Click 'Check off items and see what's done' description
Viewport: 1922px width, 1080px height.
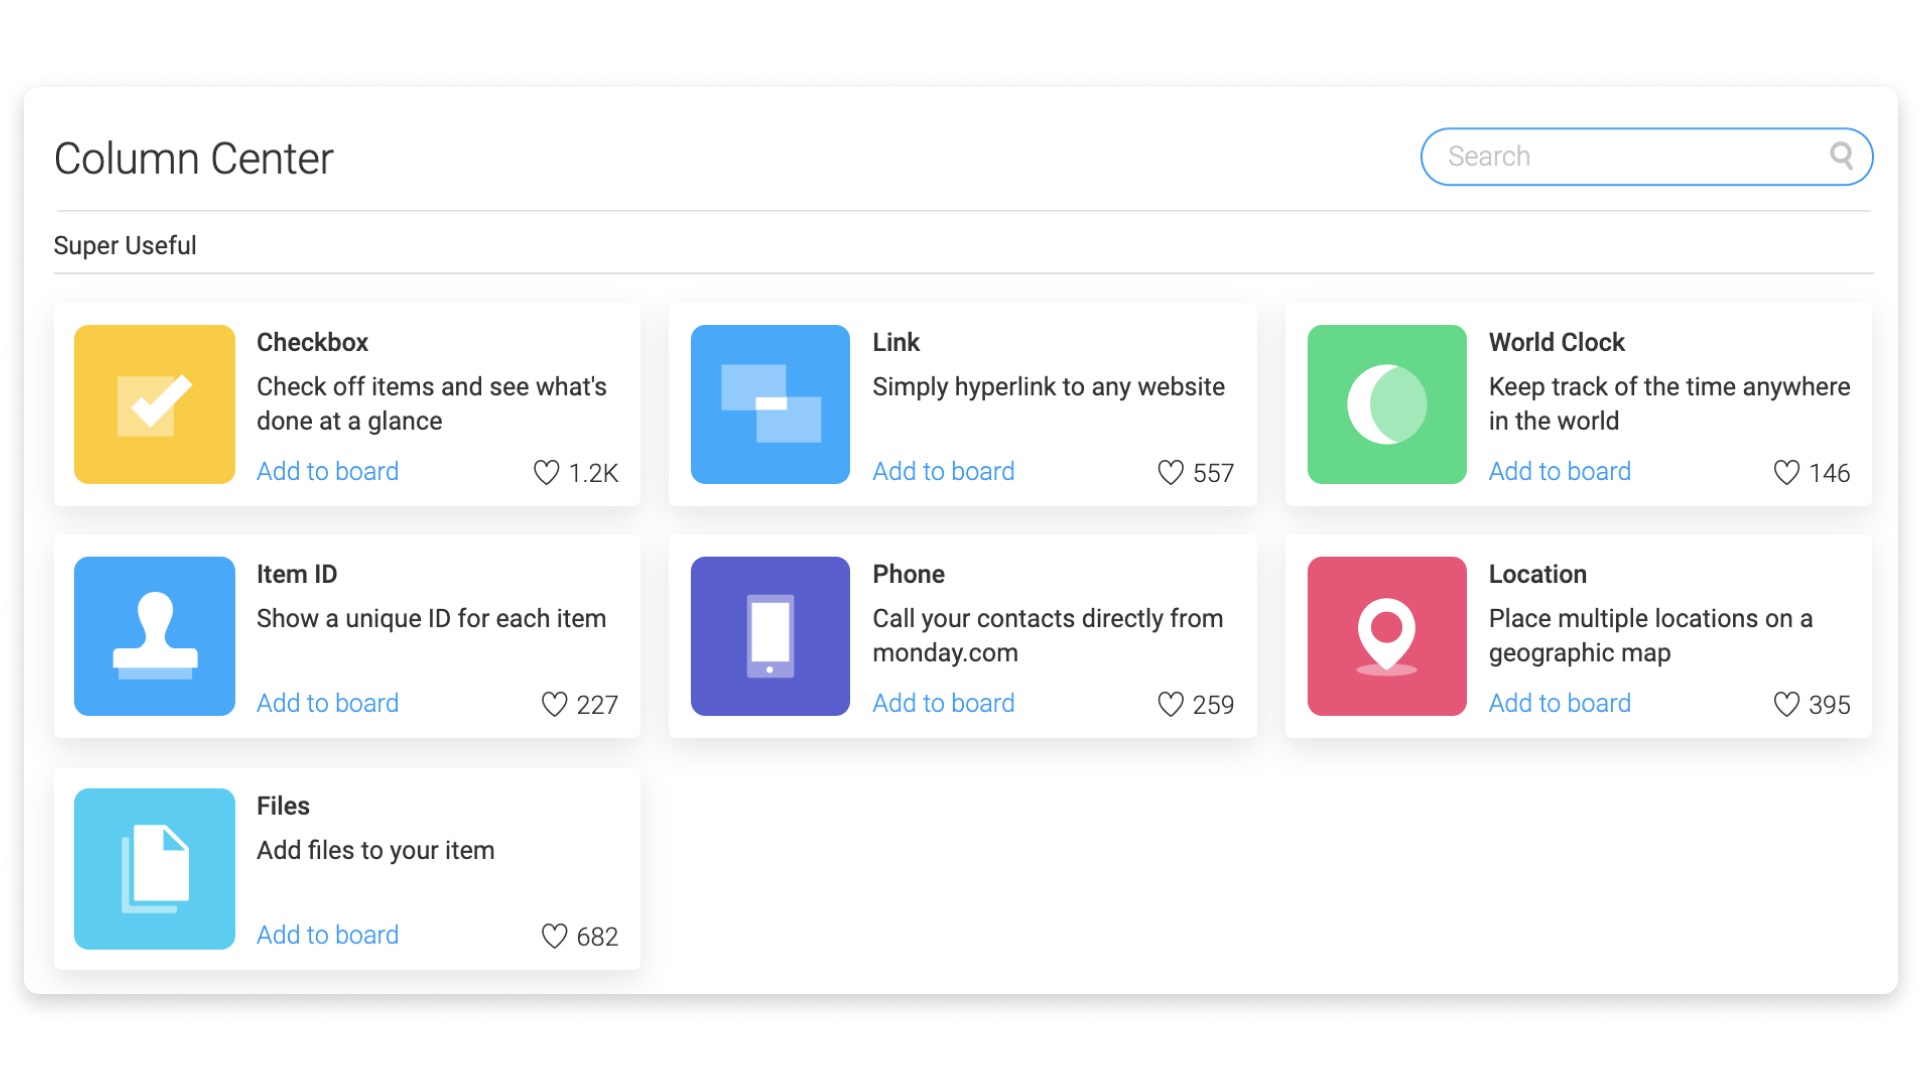click(431, 404)
